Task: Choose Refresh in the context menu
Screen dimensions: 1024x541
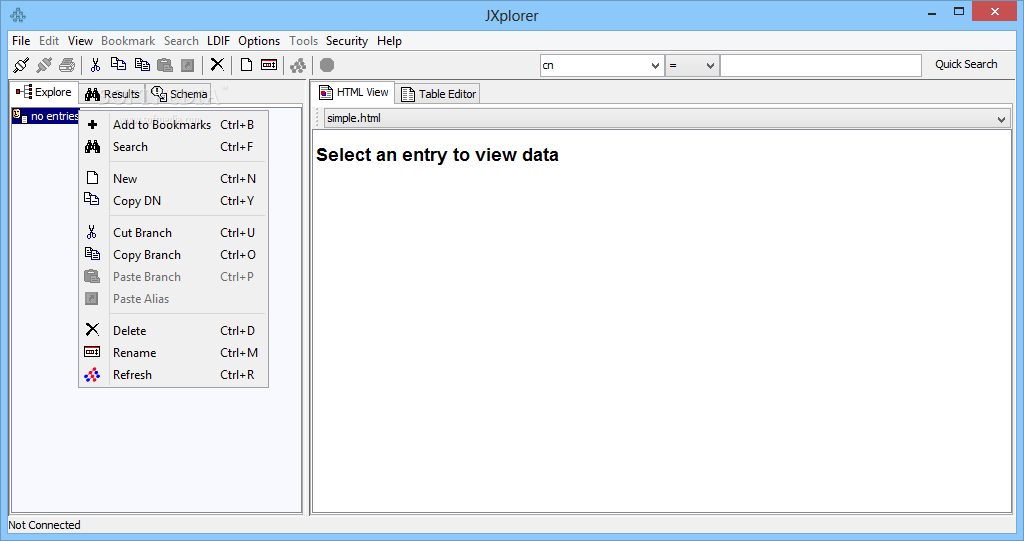Action: 173,376
